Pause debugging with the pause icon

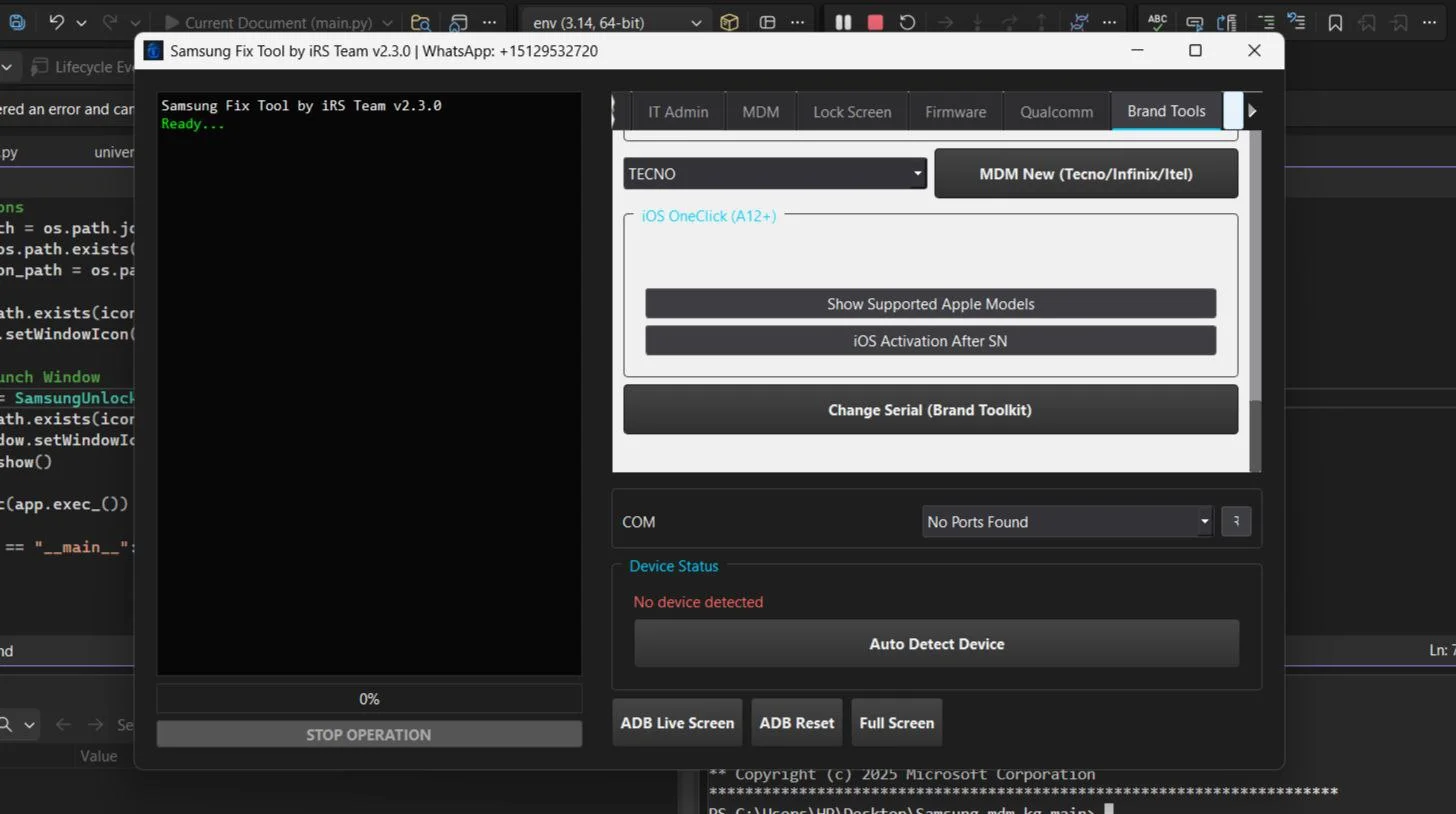[843, 22]
